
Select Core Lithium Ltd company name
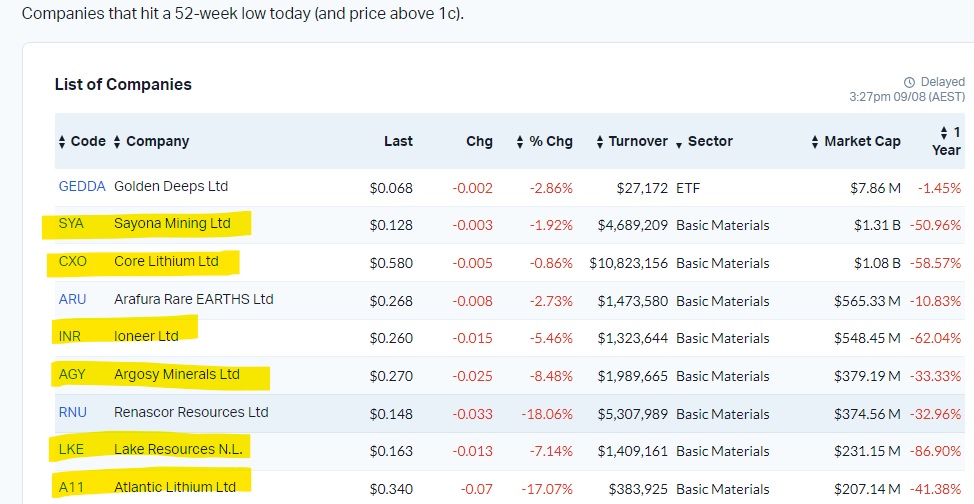[166, 261]
